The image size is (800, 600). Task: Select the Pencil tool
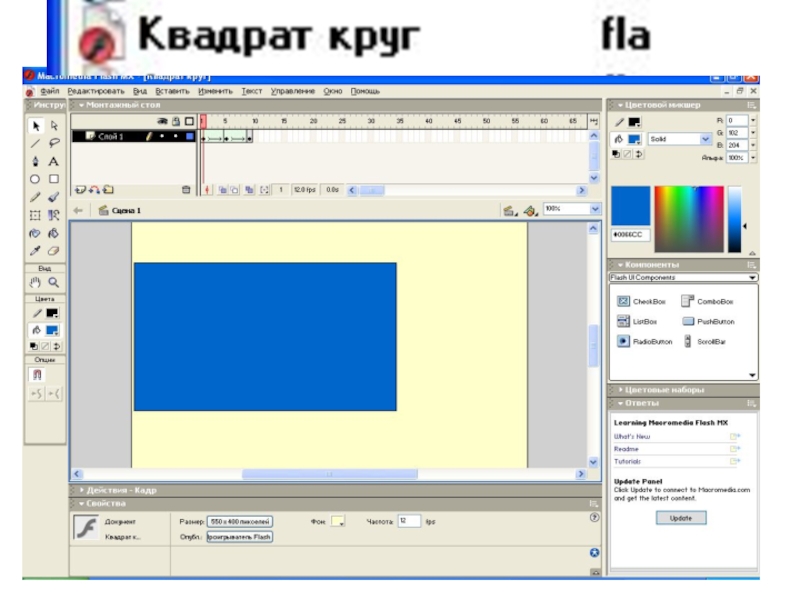35,197
